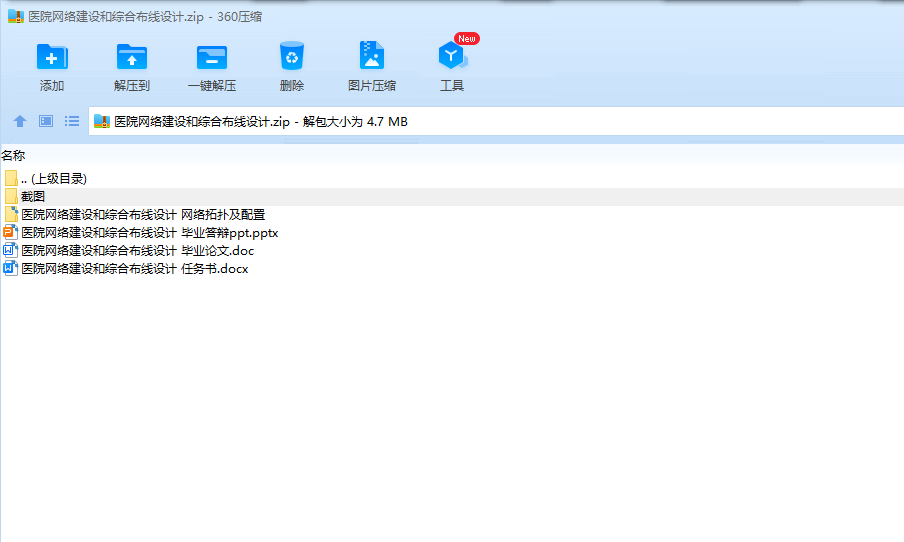
Task: Click the address bar path field
Action: 496,122
